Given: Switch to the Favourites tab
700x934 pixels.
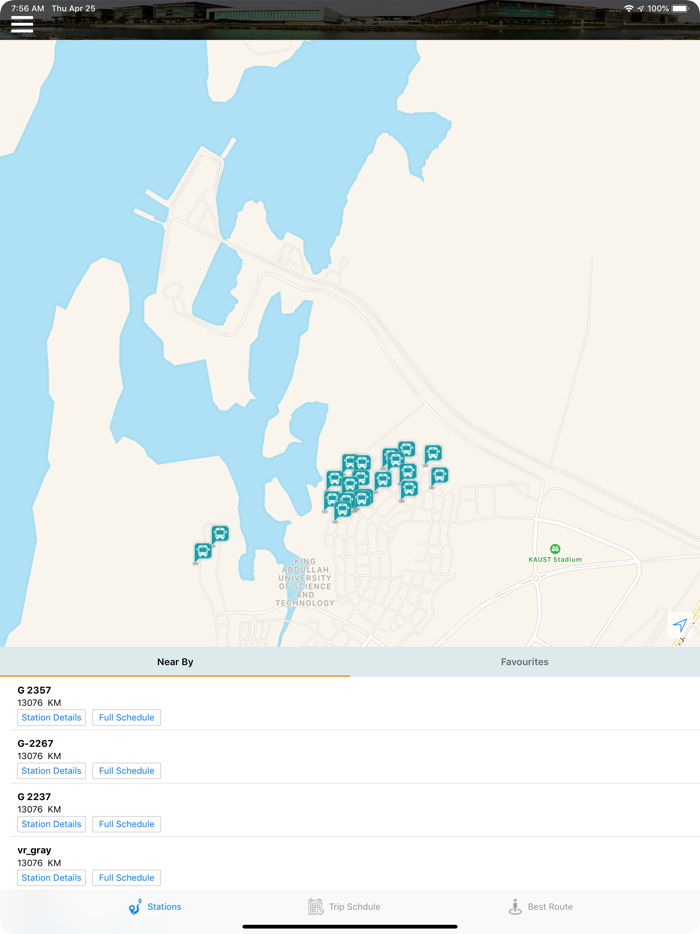Looking at the screenshot, I should [x=525, y=662].
